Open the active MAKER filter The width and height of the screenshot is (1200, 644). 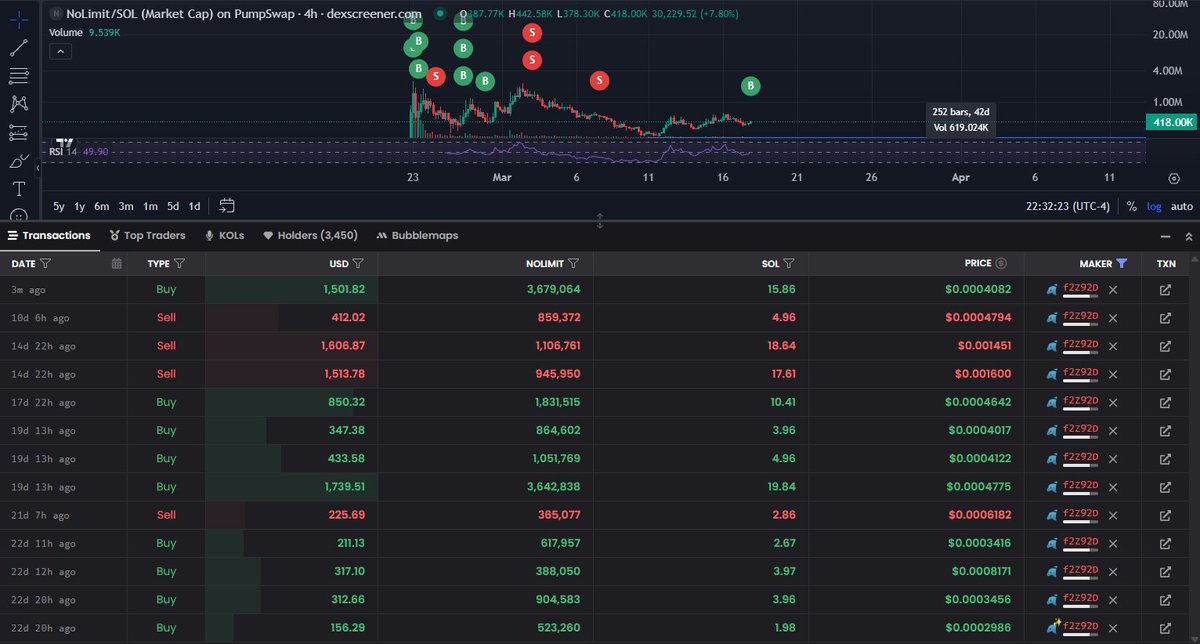point(1122,264)
